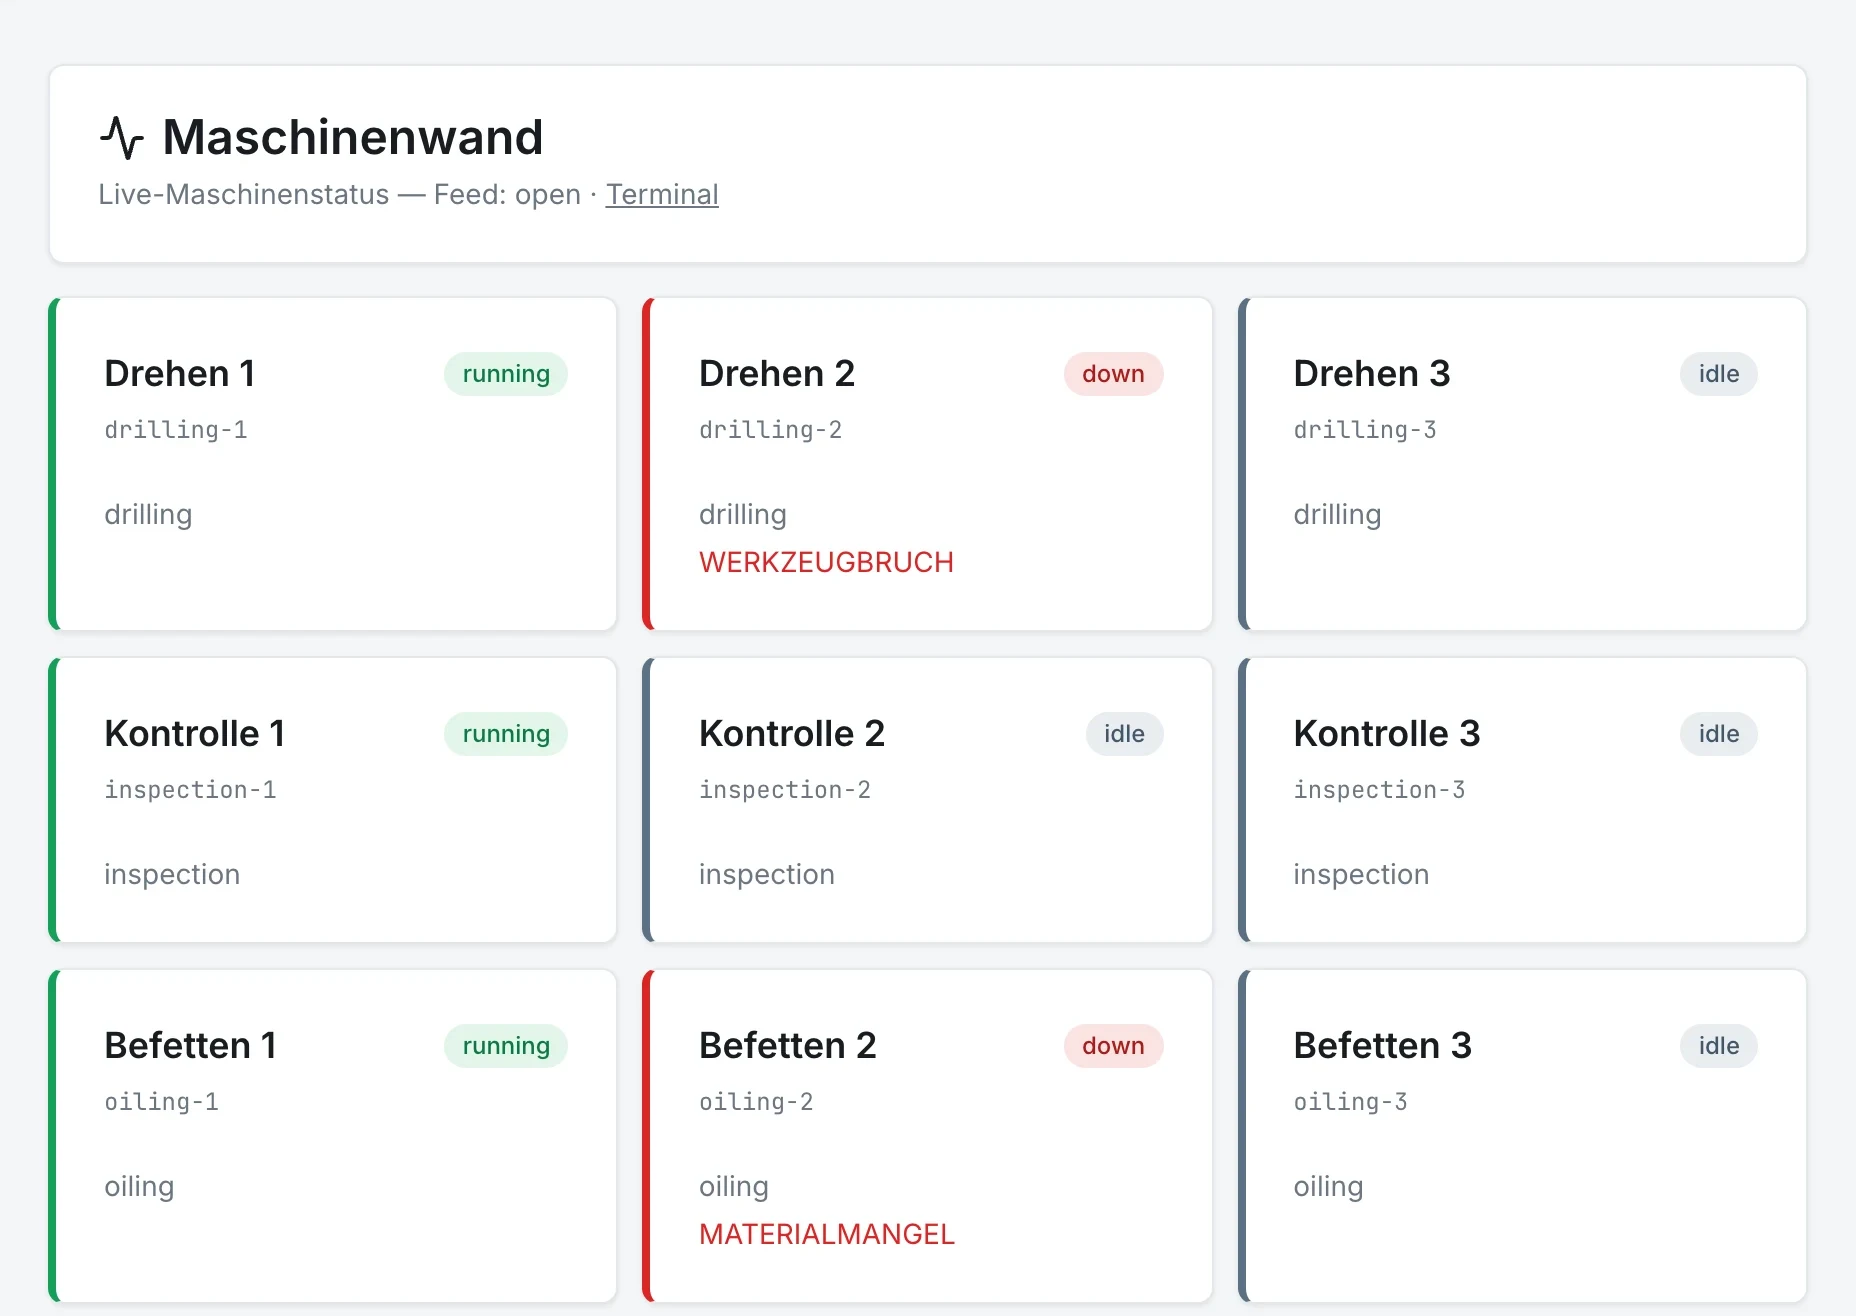Select the oiling-1 identifier text
Screen dimensions: 1856x1316
(162, 1102)
